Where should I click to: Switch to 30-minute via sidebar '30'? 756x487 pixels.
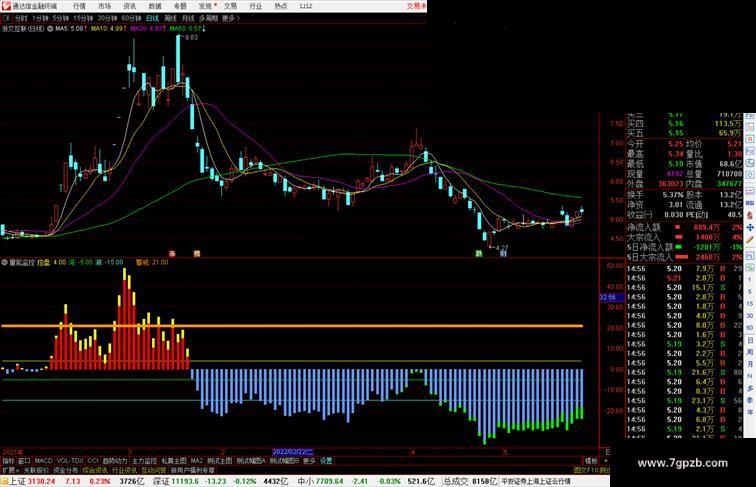click(750, 316)
